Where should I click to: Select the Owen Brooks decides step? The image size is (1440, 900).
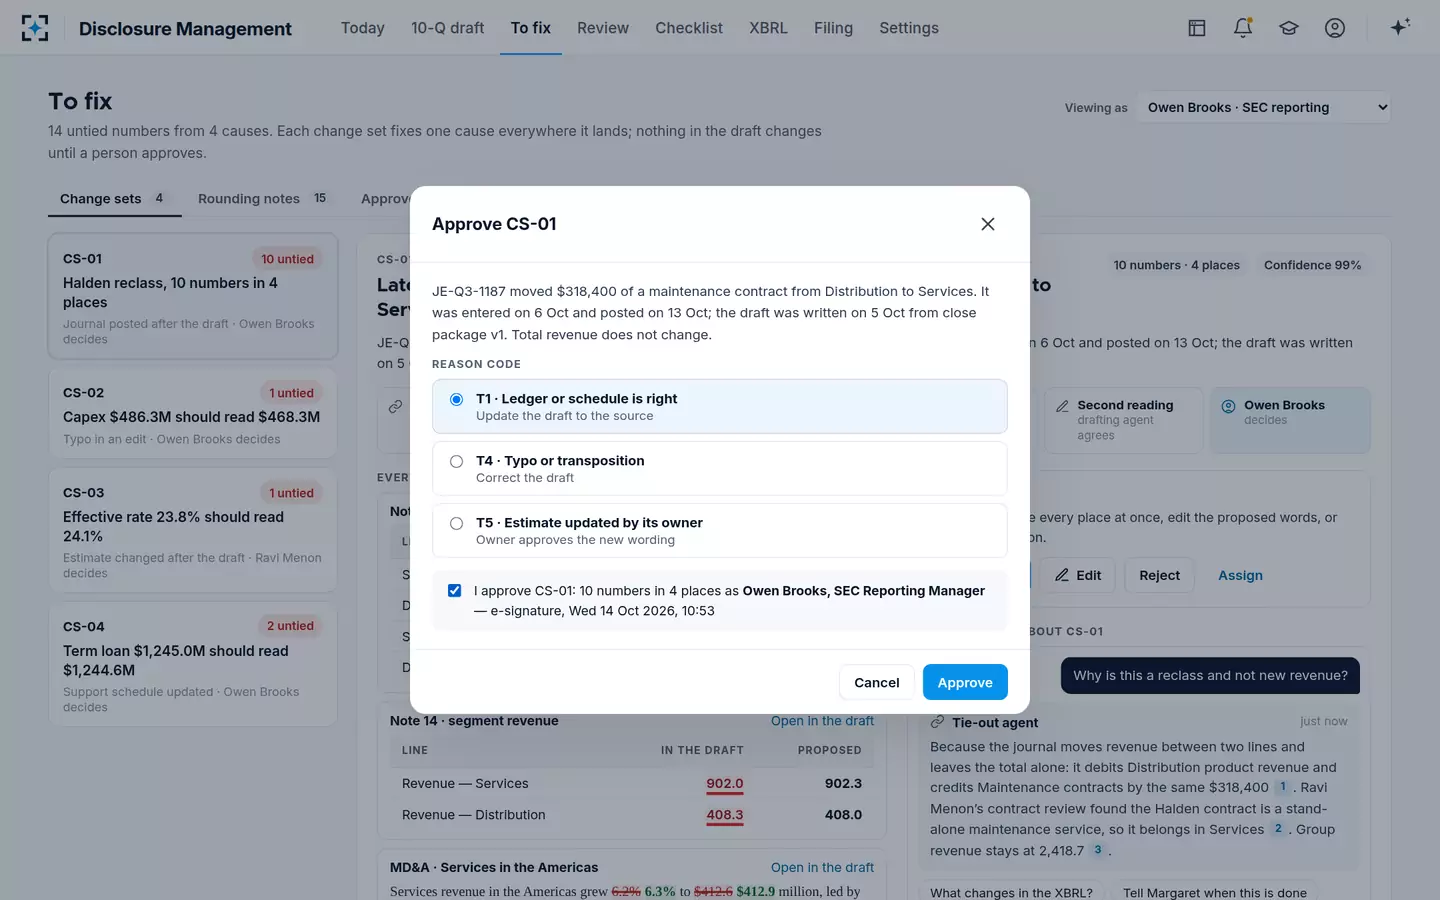coord(1290,420)
